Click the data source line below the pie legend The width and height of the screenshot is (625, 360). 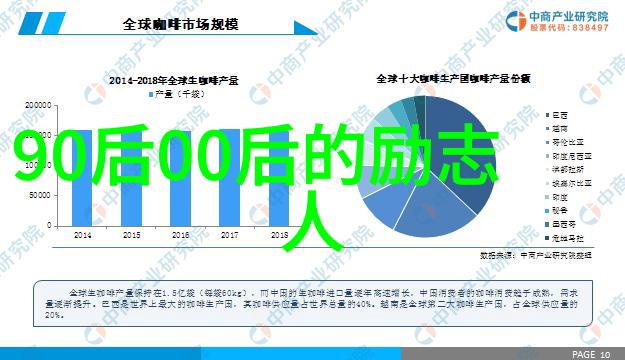(x=536, y=255)
